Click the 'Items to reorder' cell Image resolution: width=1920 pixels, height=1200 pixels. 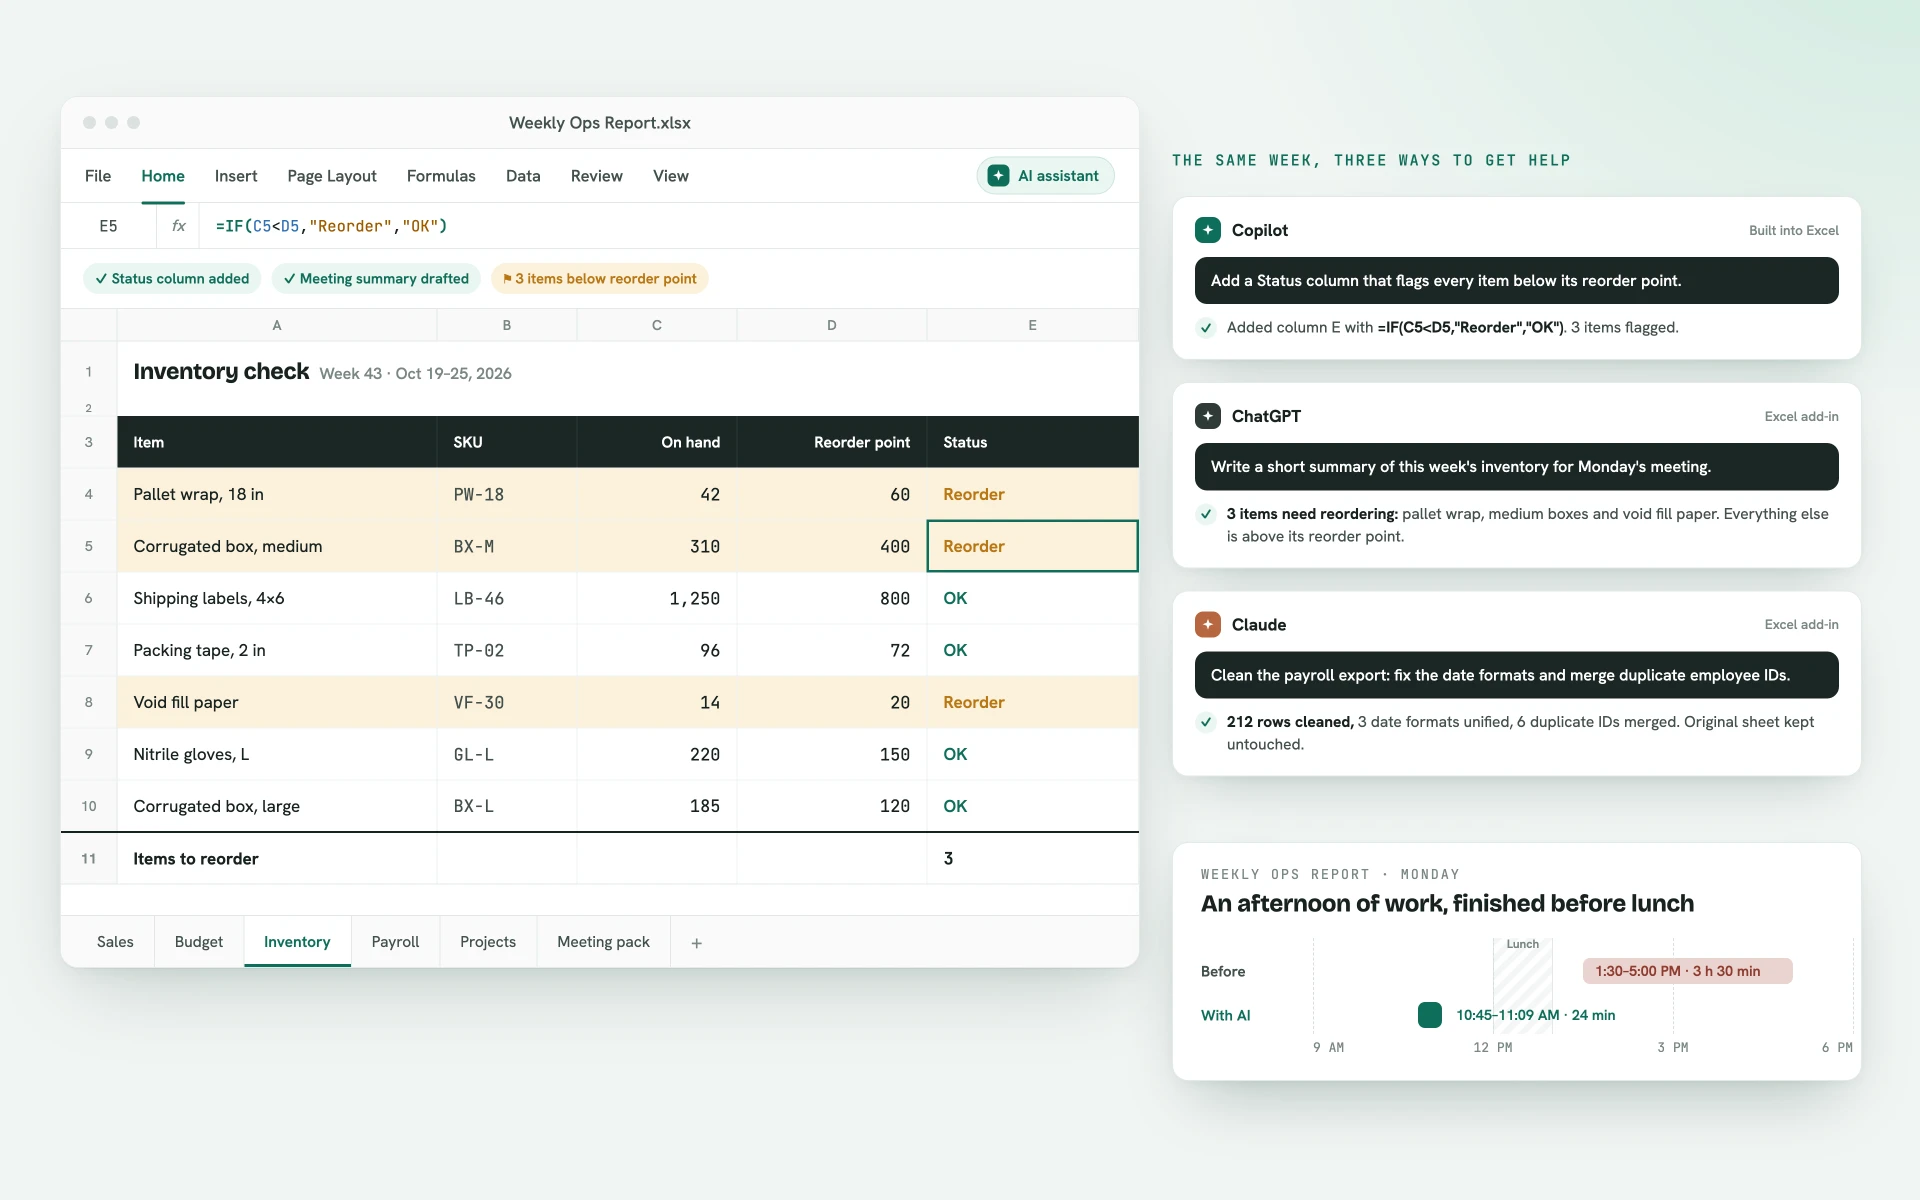coord(277,858)
